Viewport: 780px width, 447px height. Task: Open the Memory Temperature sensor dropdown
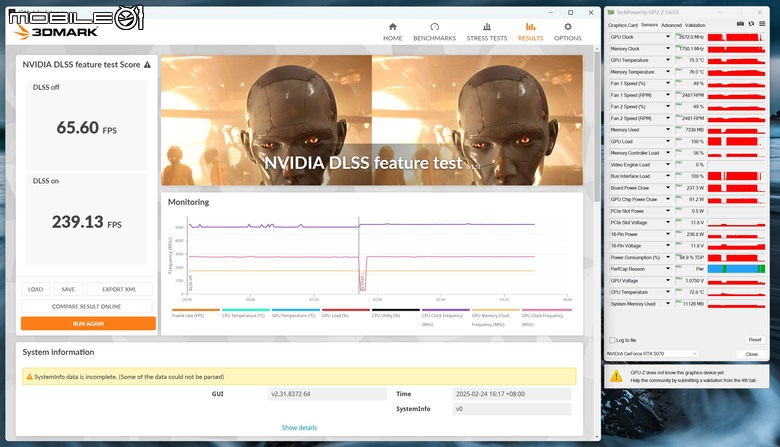click(x=668, y=72)
